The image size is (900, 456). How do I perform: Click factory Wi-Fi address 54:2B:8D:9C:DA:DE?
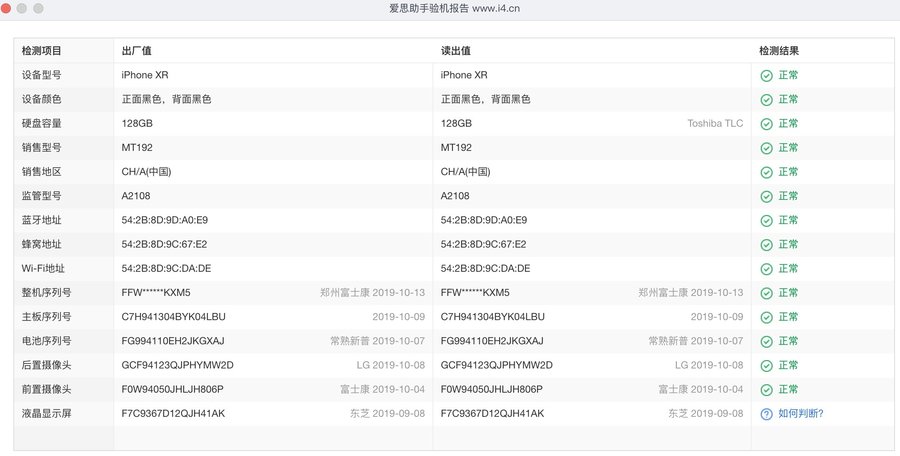[166, 268]
